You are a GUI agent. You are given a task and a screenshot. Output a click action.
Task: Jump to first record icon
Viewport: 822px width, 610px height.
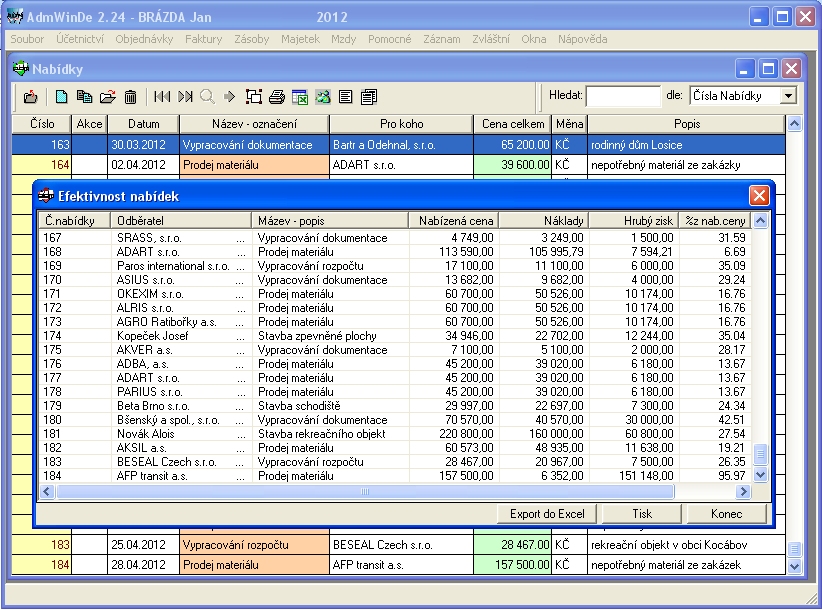162,97
